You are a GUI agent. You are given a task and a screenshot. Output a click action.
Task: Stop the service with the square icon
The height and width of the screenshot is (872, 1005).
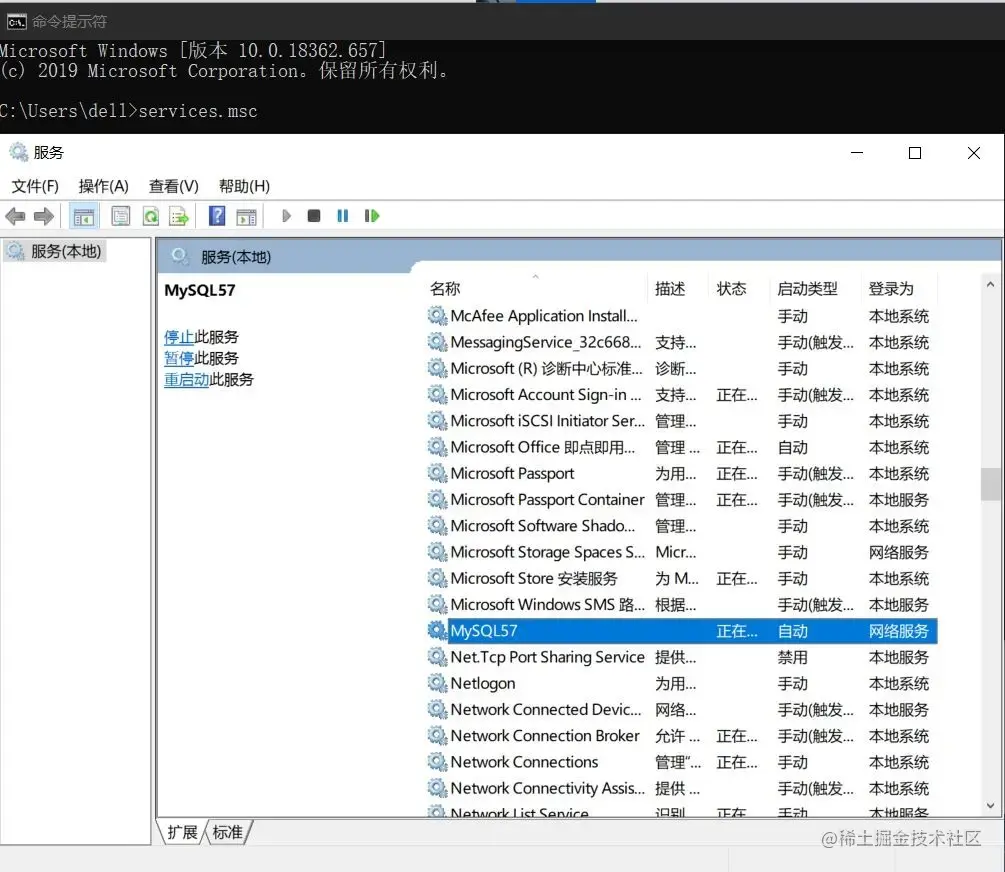point(313,216)
